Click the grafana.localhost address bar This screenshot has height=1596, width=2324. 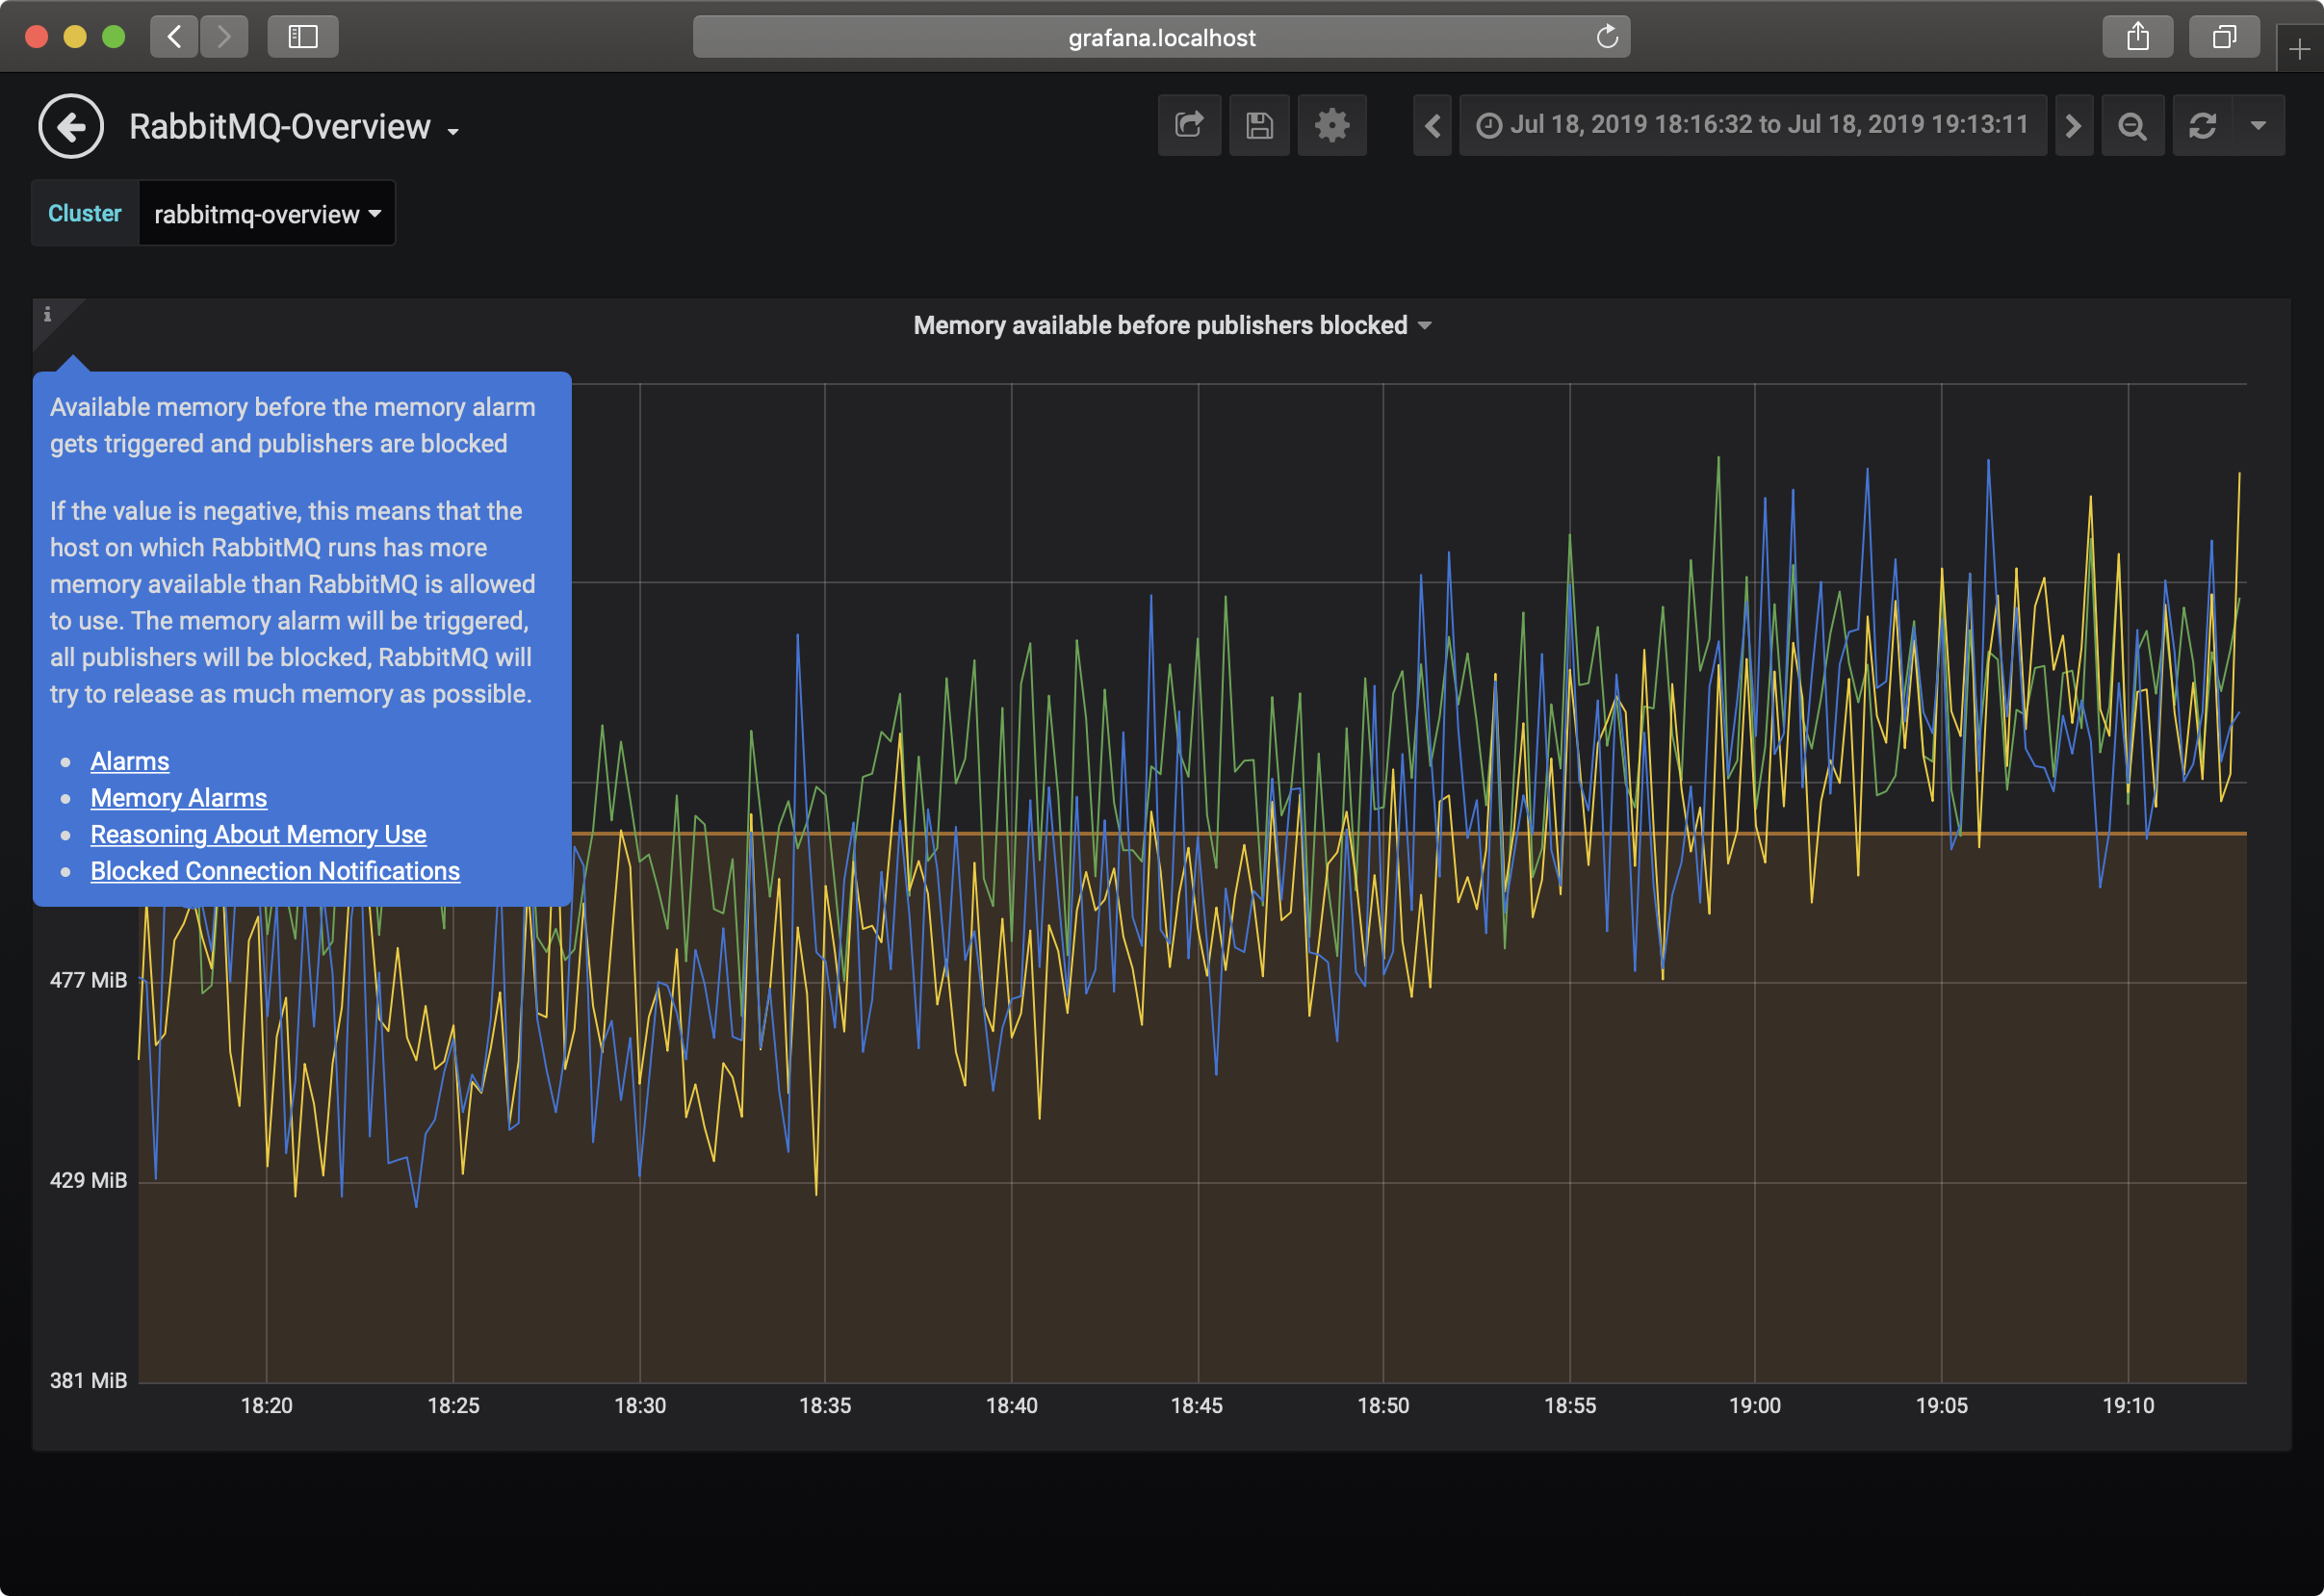1160,37
